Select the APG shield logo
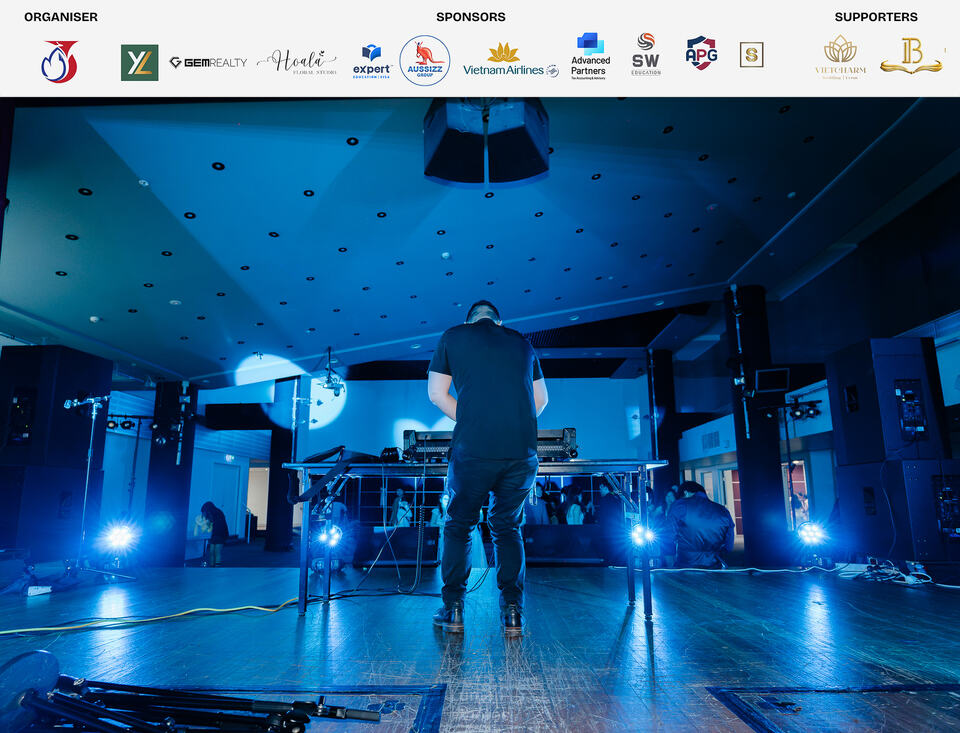Image resolution: width=960 pixels, height=733 pixels. point(701,53)
